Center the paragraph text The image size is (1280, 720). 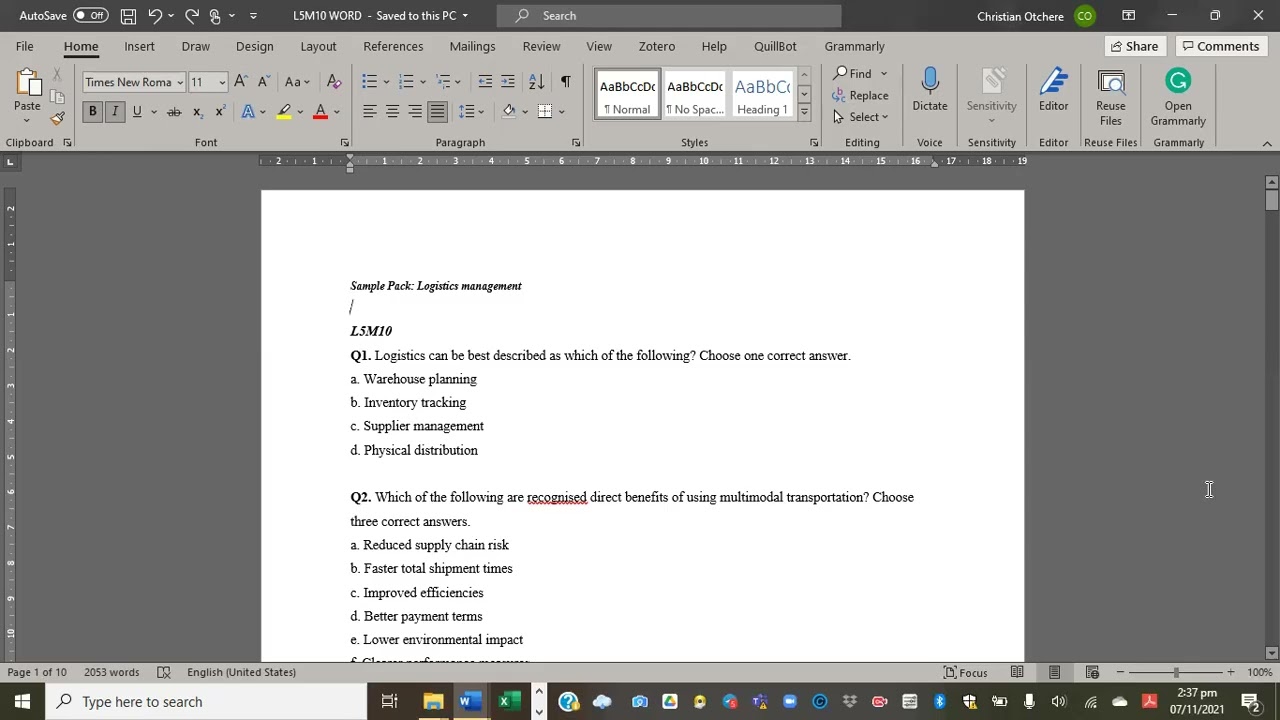(x=392, y=111)
